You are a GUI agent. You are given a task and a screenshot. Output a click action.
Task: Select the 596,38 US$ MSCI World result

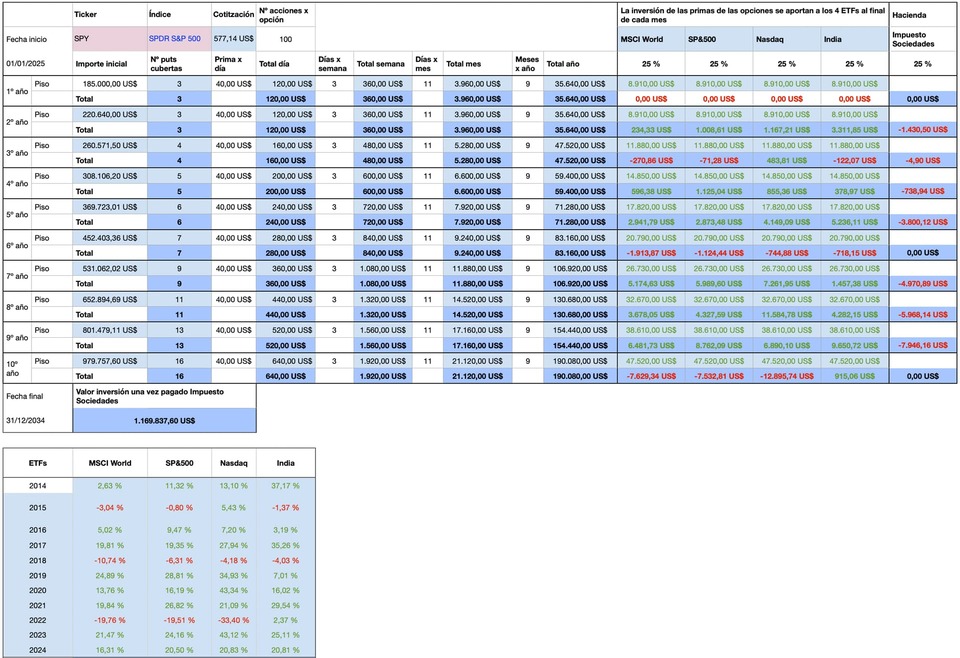[651, 191]
